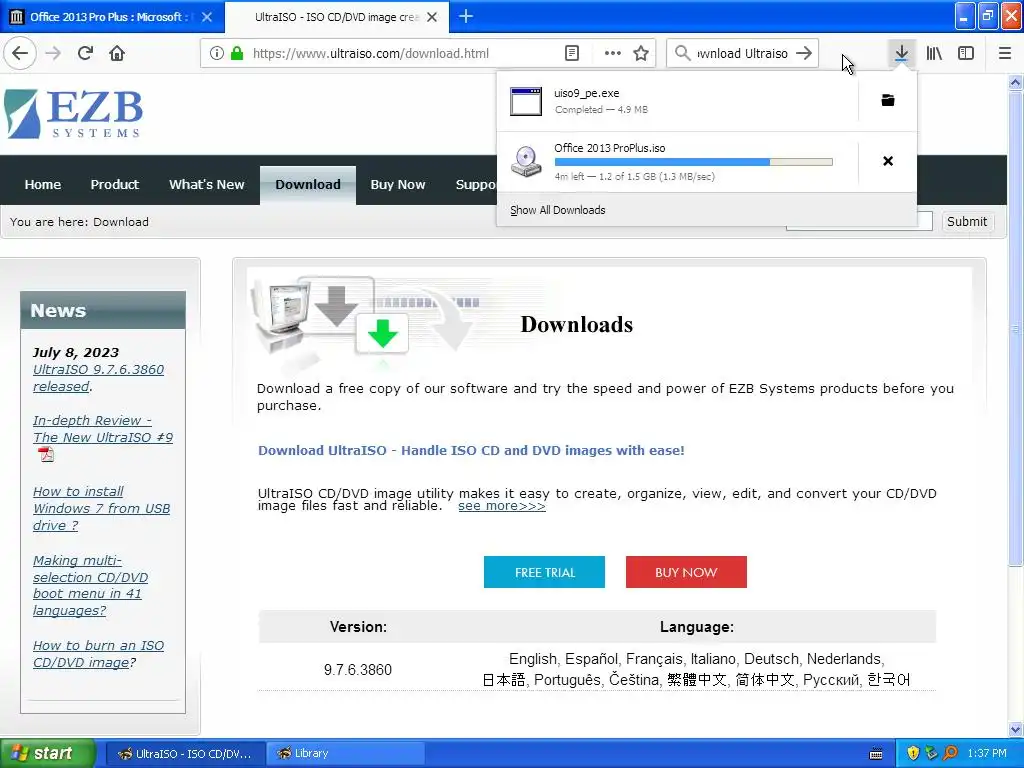This screenshot has height=768, width=1024.
Task: Click the Office 2013 ProPlus.iso disc icon
Action: (x=526, y=161)
